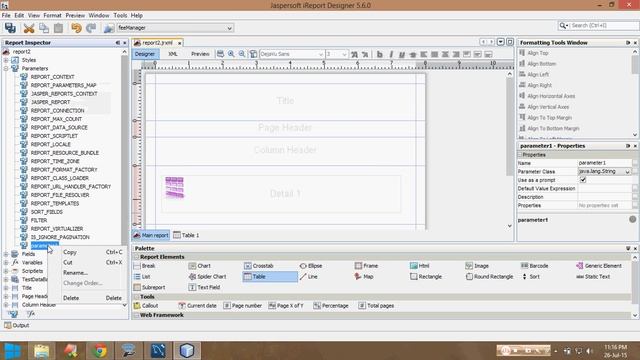
Task: Click the Copy icon in main toolbar
Action: point(44,28)
